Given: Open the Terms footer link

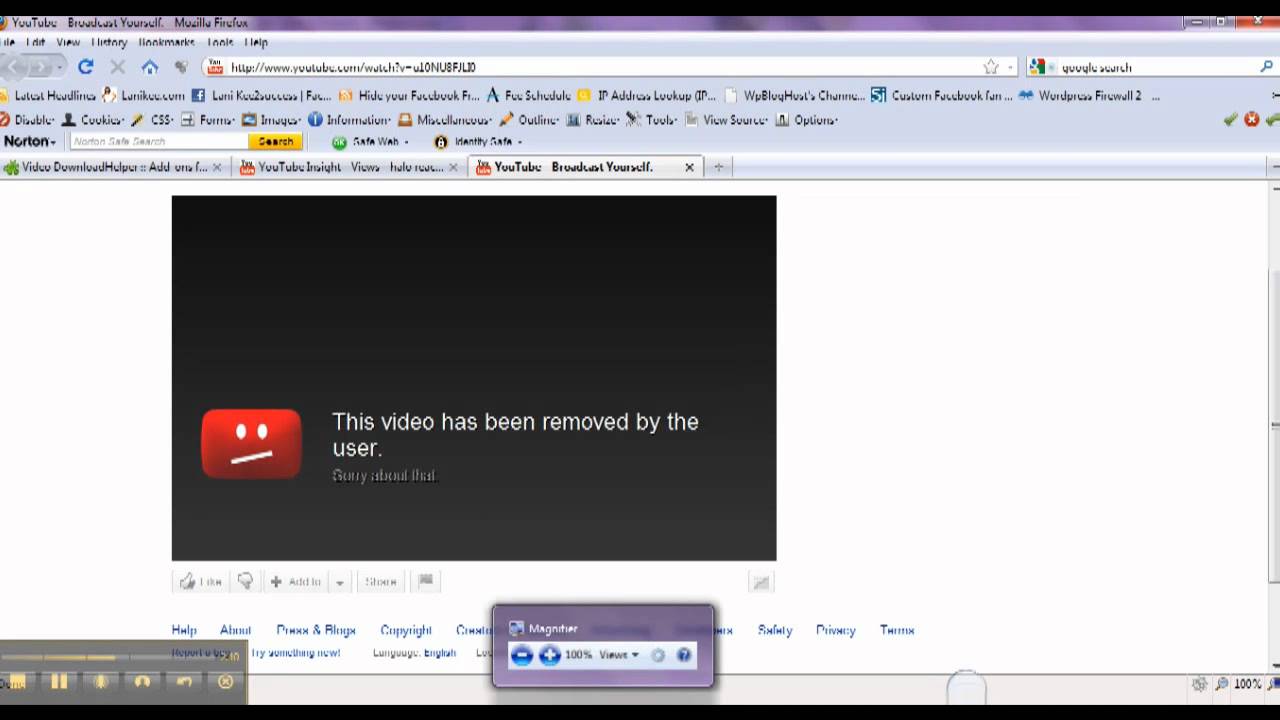Looking at the screenshot, I should (897, 630).
